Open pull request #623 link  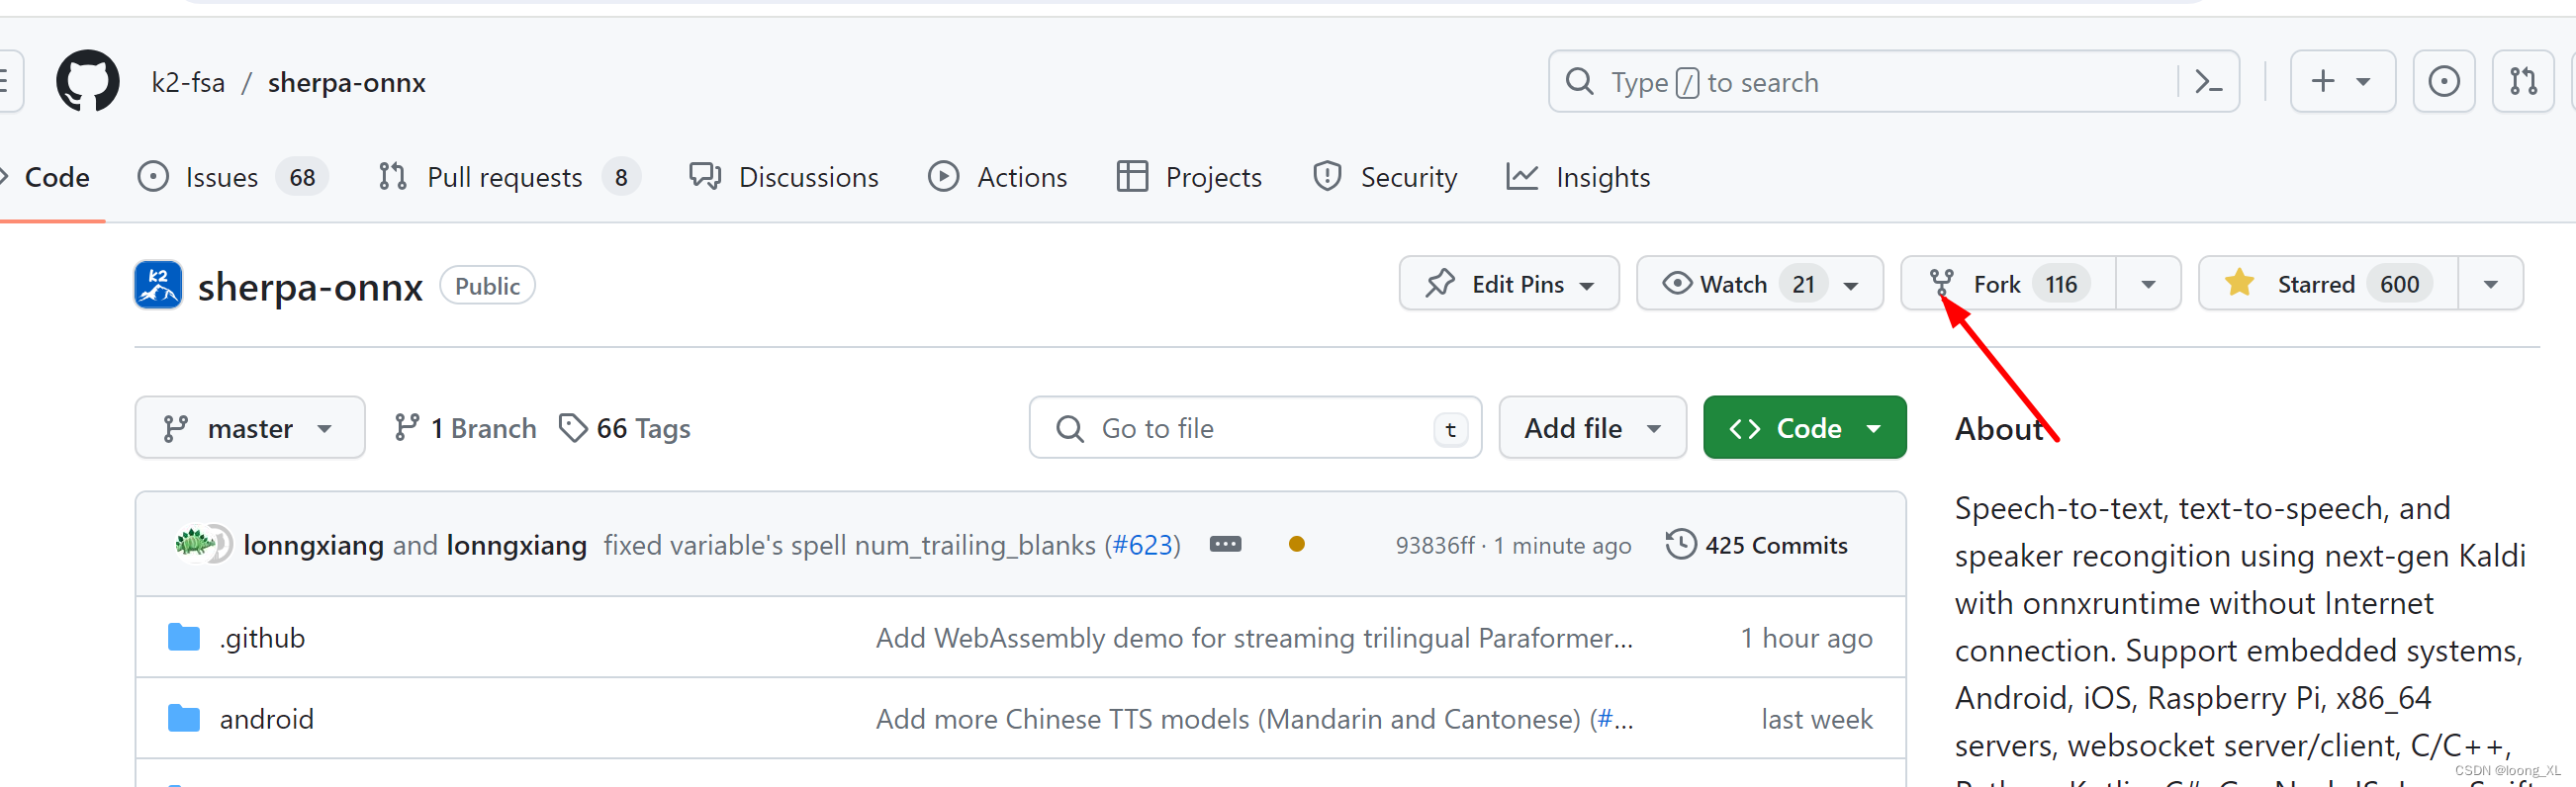click(1142, 545)
